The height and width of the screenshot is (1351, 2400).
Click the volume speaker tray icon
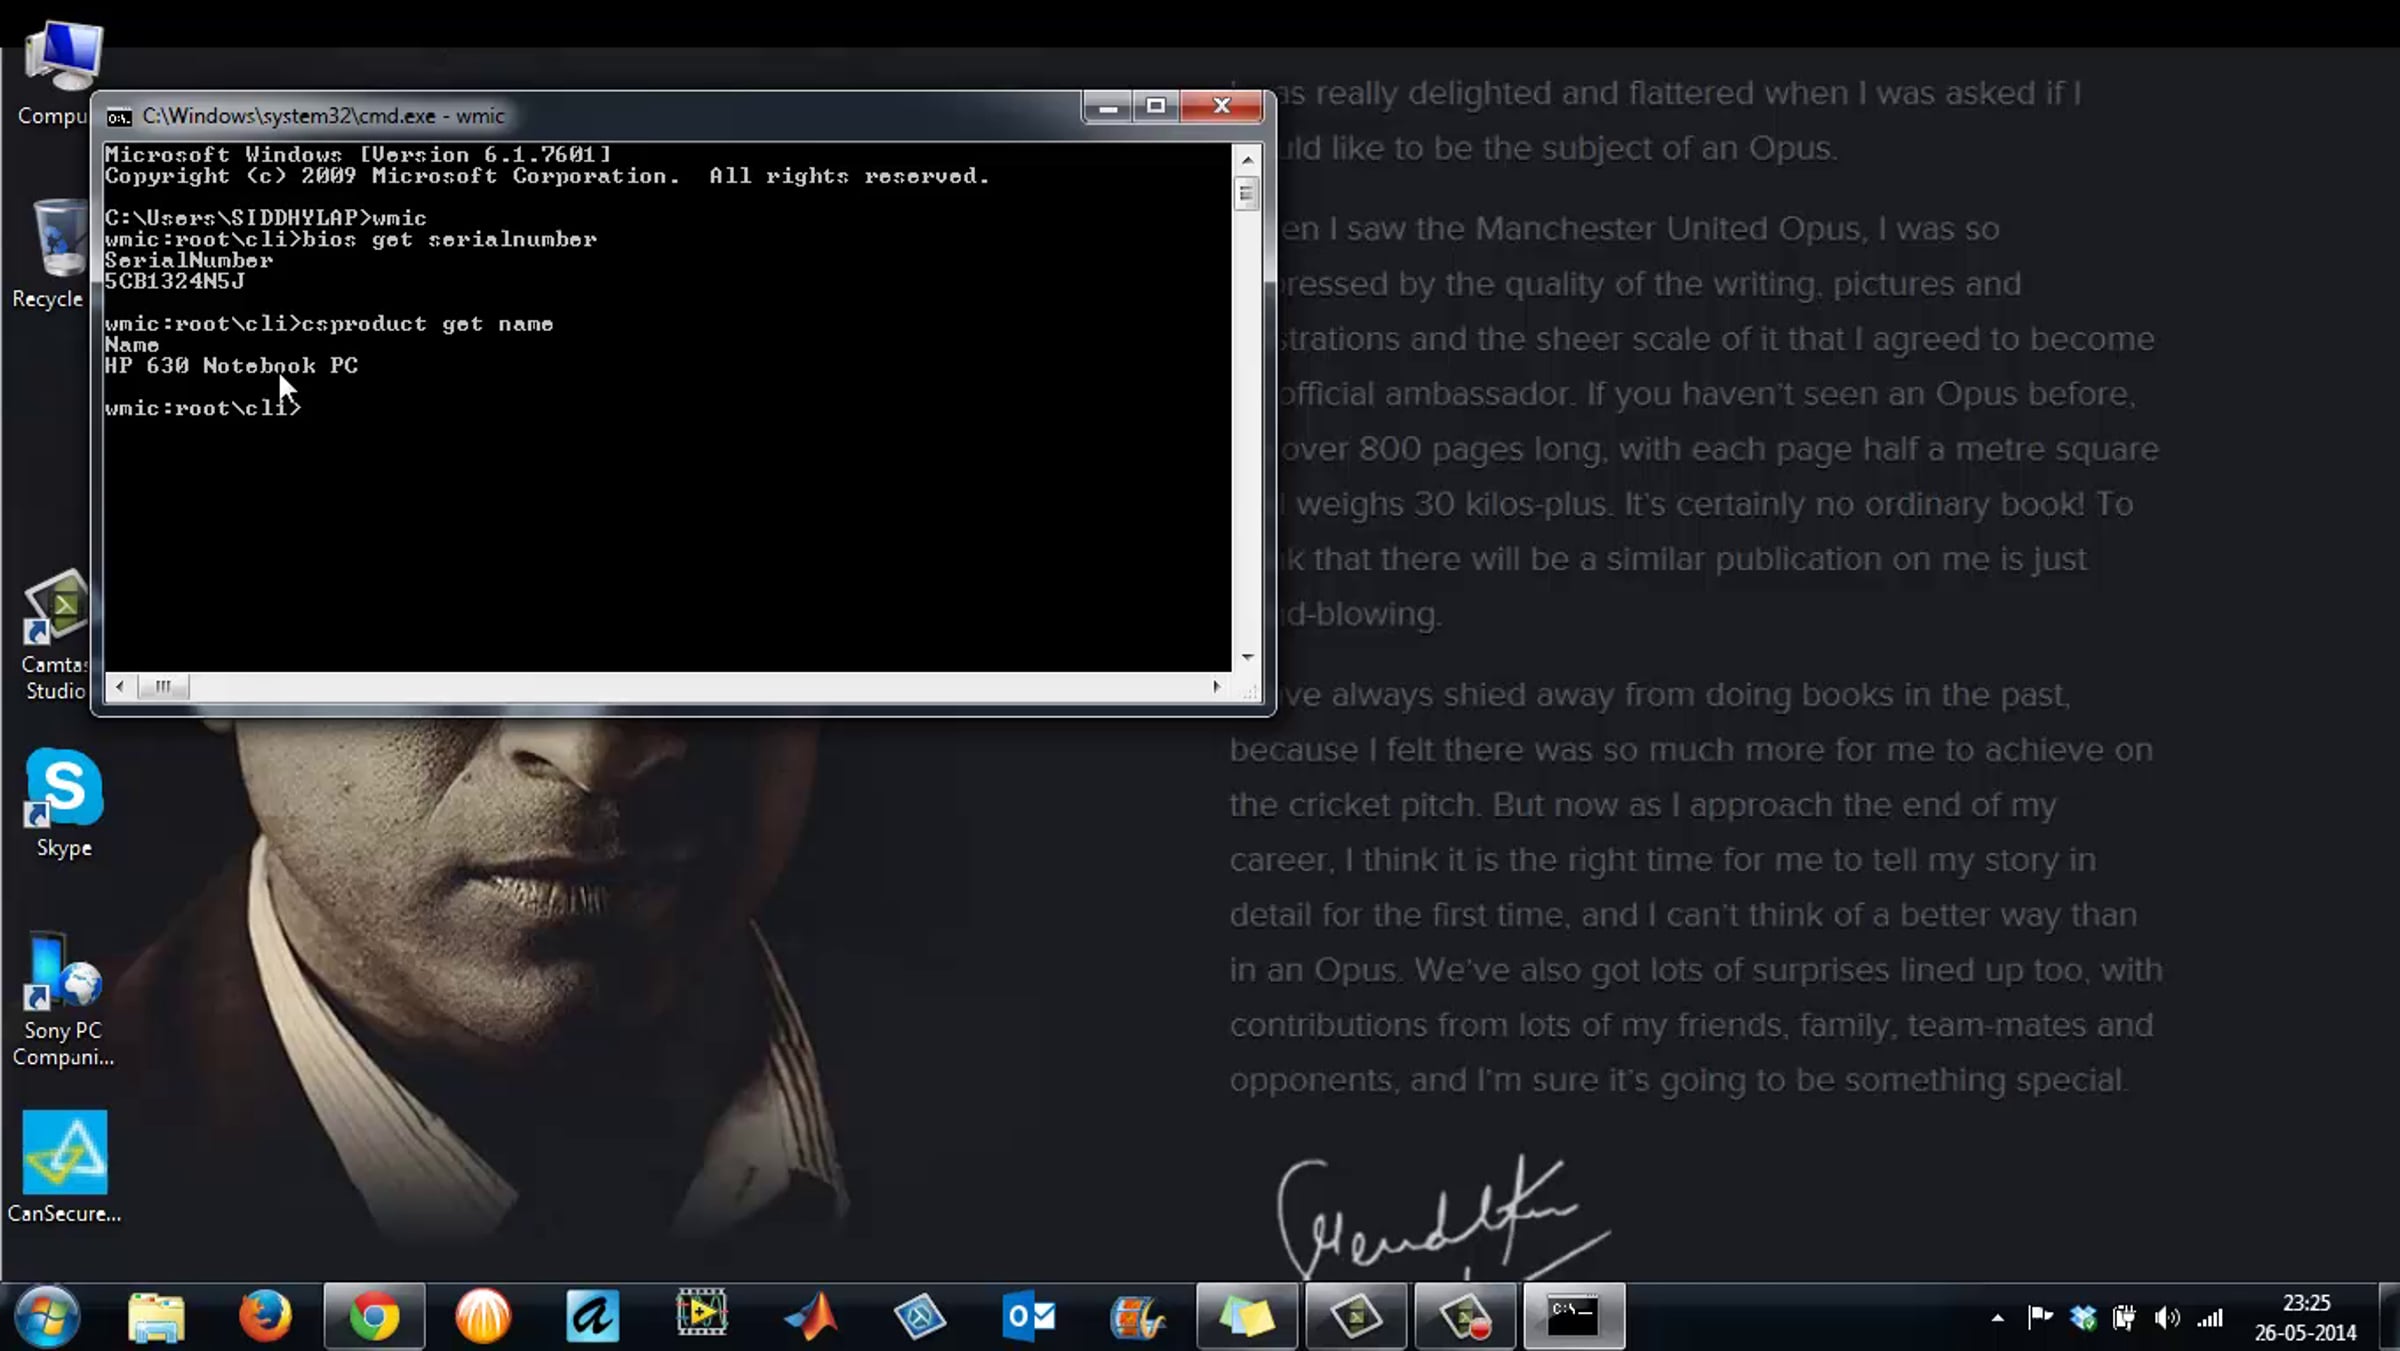[x=2166, y=1318]
